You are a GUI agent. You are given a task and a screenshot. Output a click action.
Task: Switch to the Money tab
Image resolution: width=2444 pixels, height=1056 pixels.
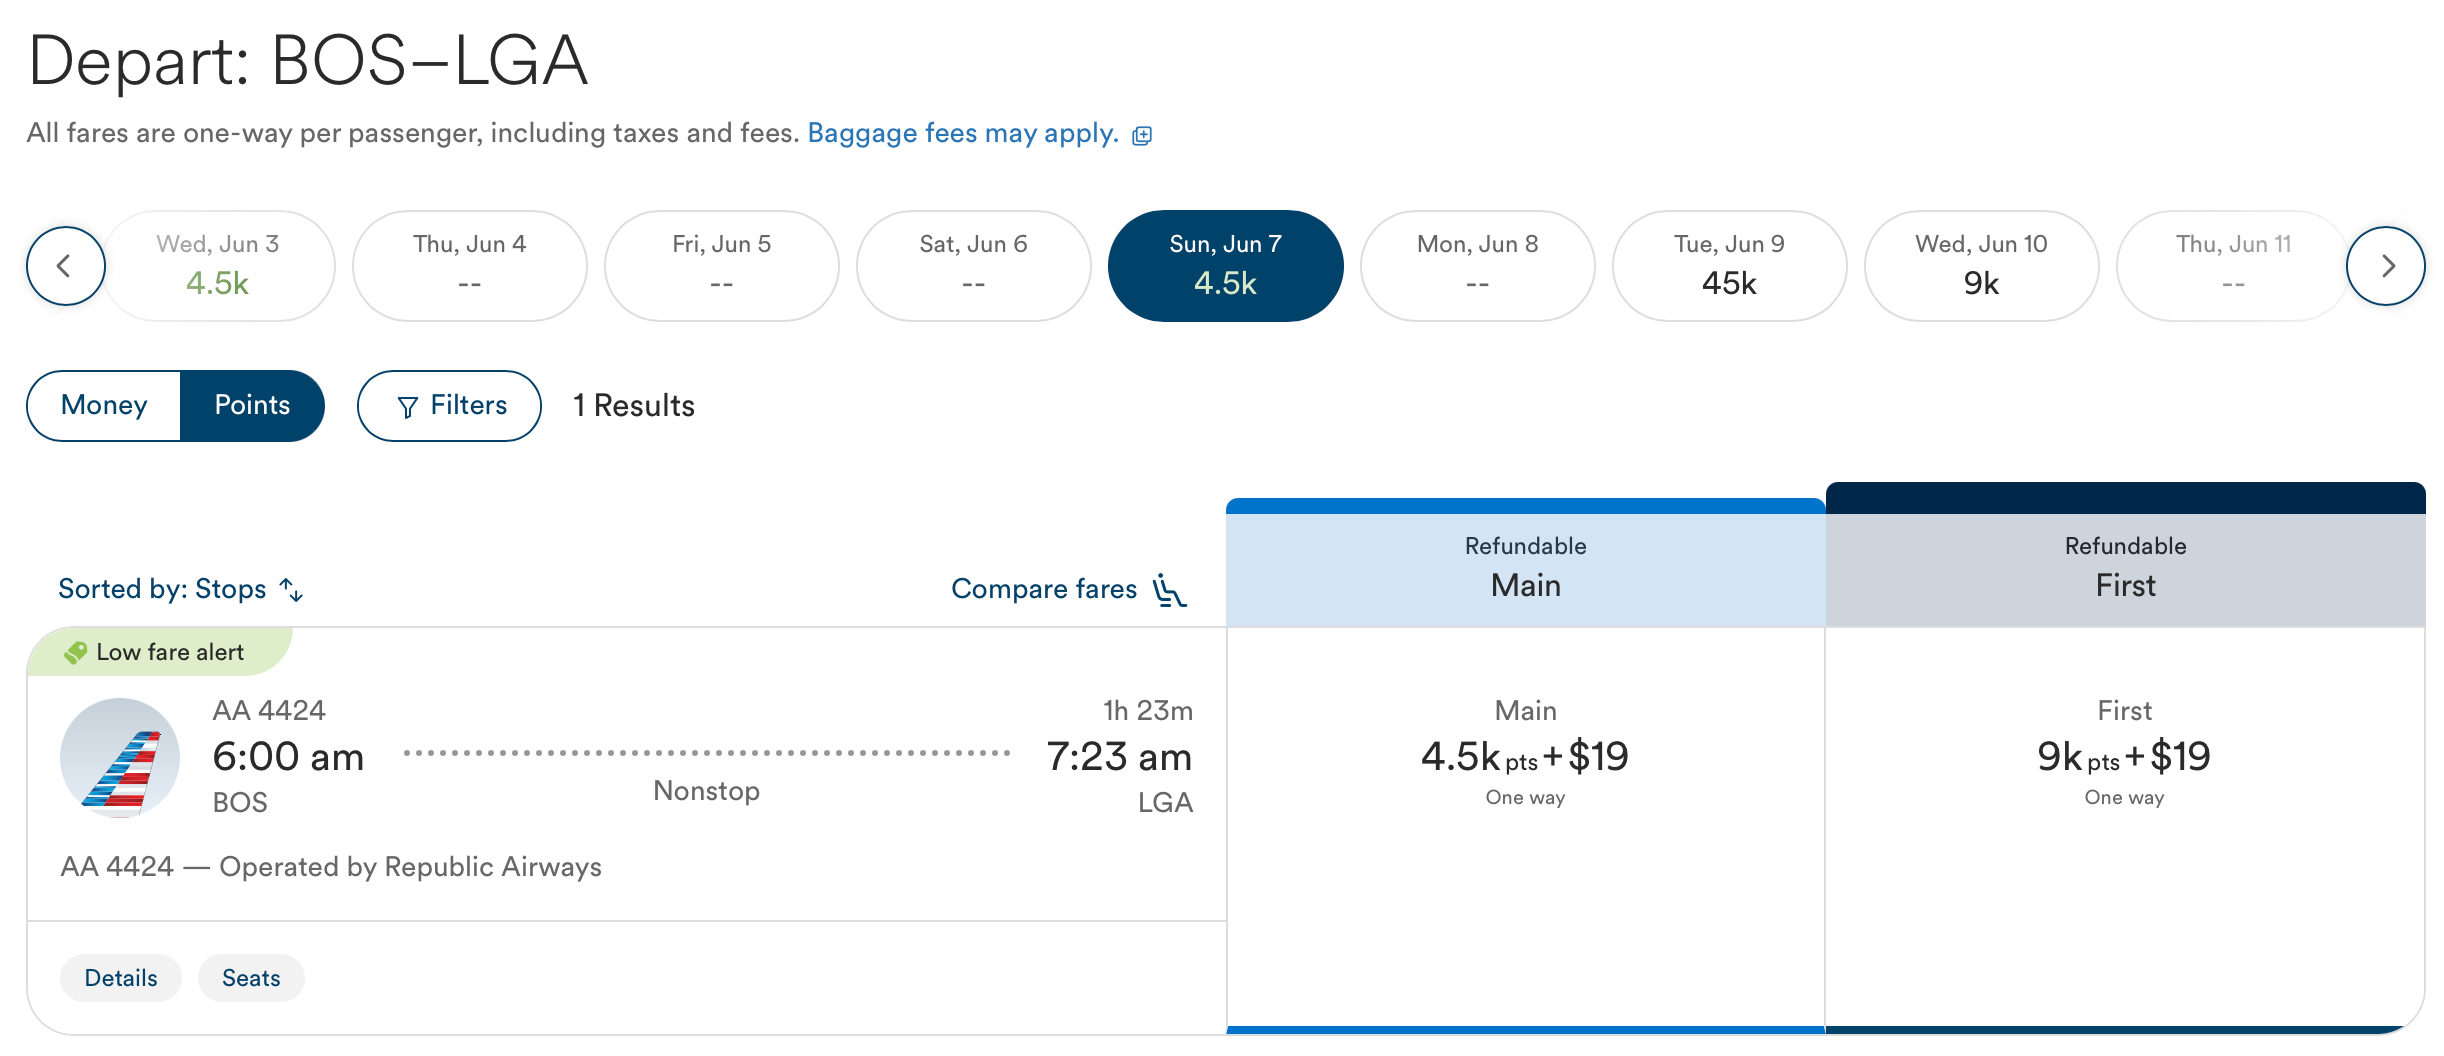(103, 406)
